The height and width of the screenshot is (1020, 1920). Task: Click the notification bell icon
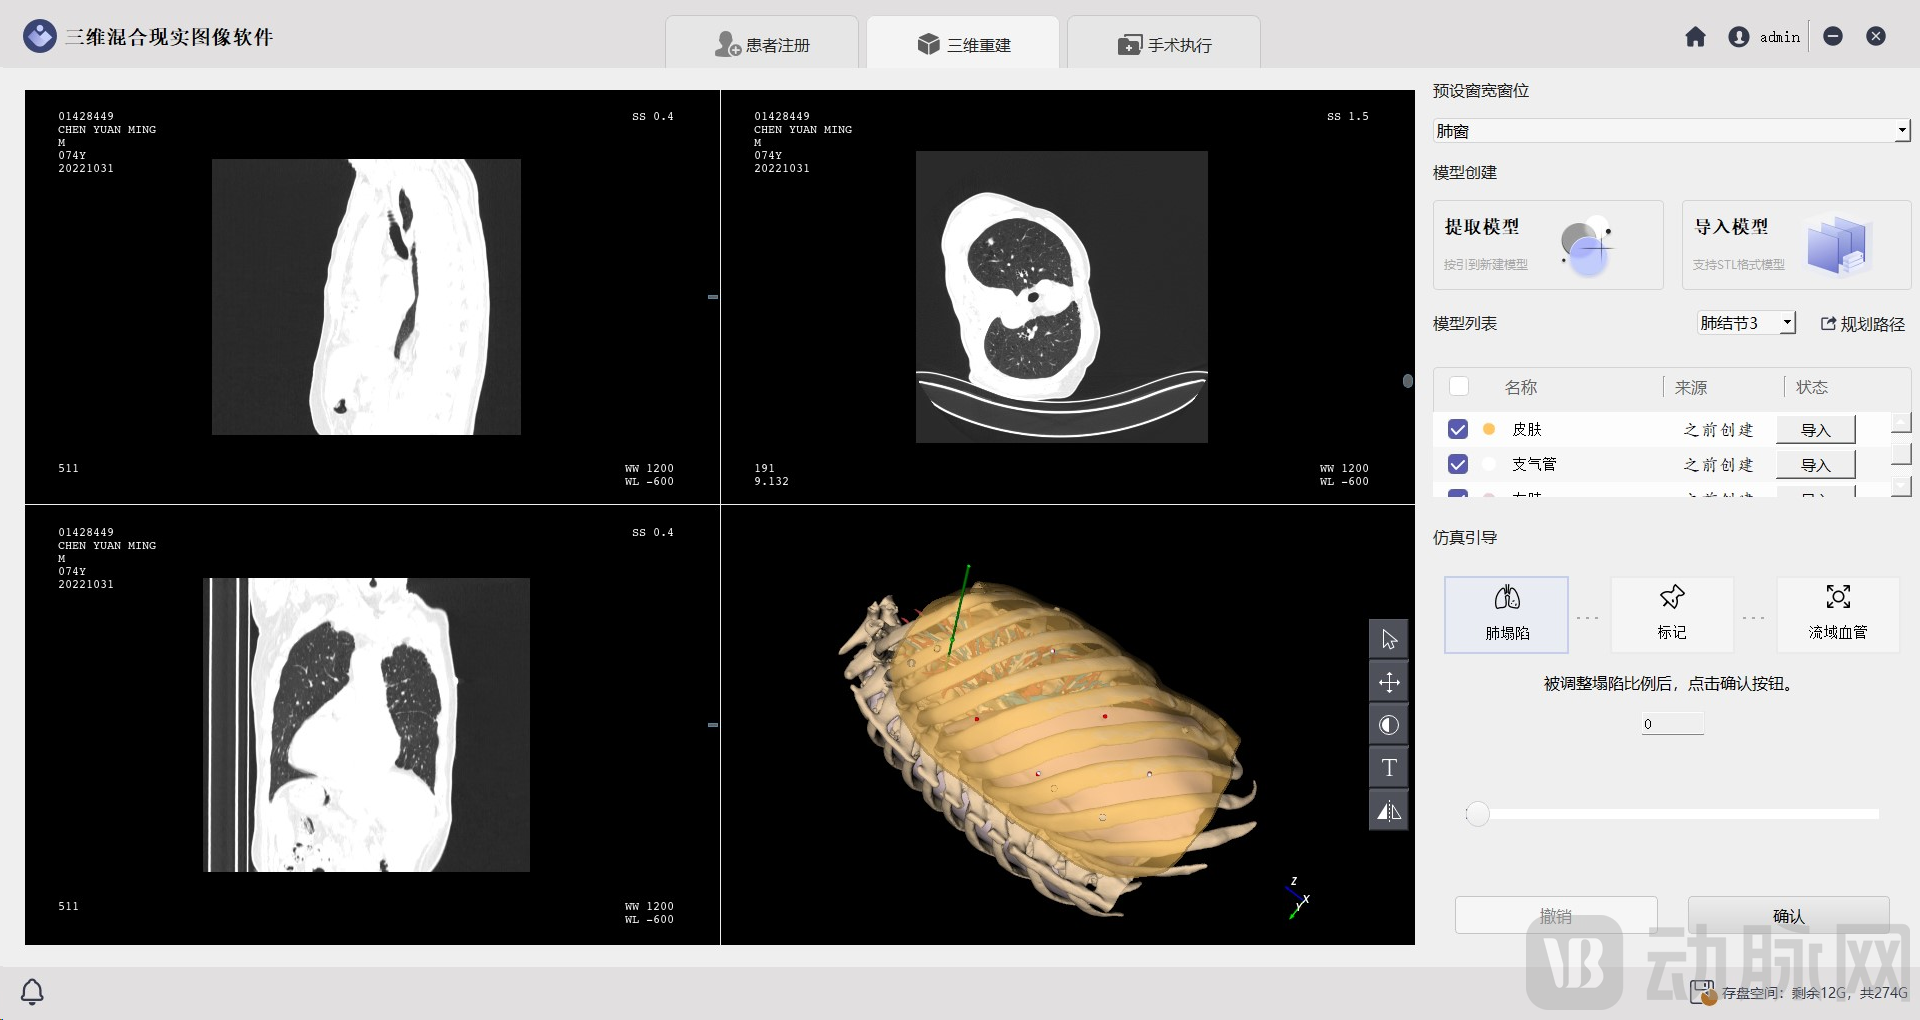[x=32, y=991]
